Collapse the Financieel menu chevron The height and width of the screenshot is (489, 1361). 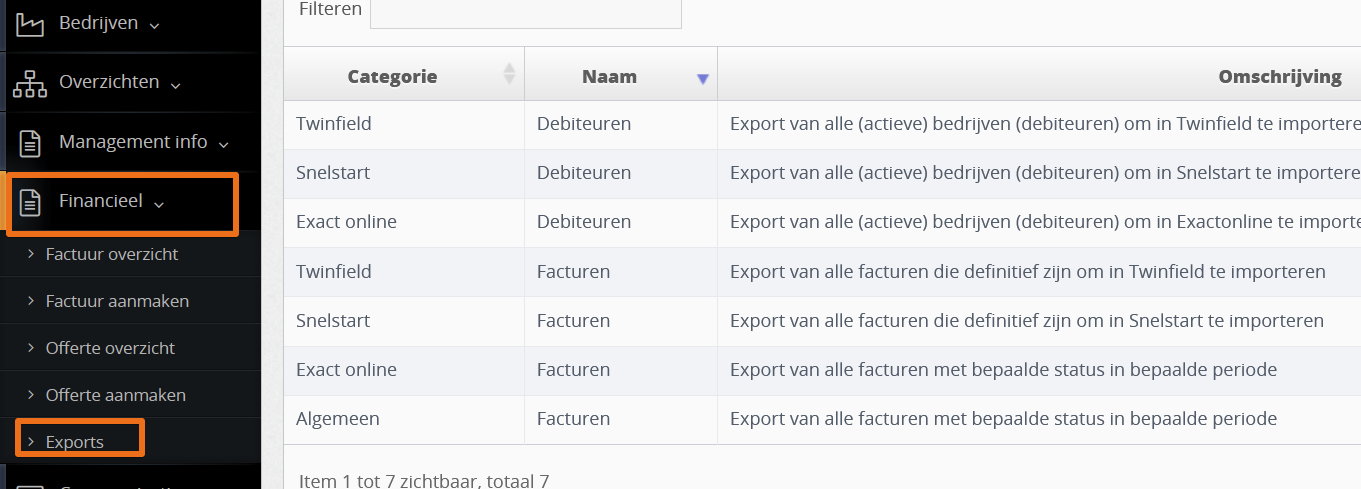(x=158, y=205)
